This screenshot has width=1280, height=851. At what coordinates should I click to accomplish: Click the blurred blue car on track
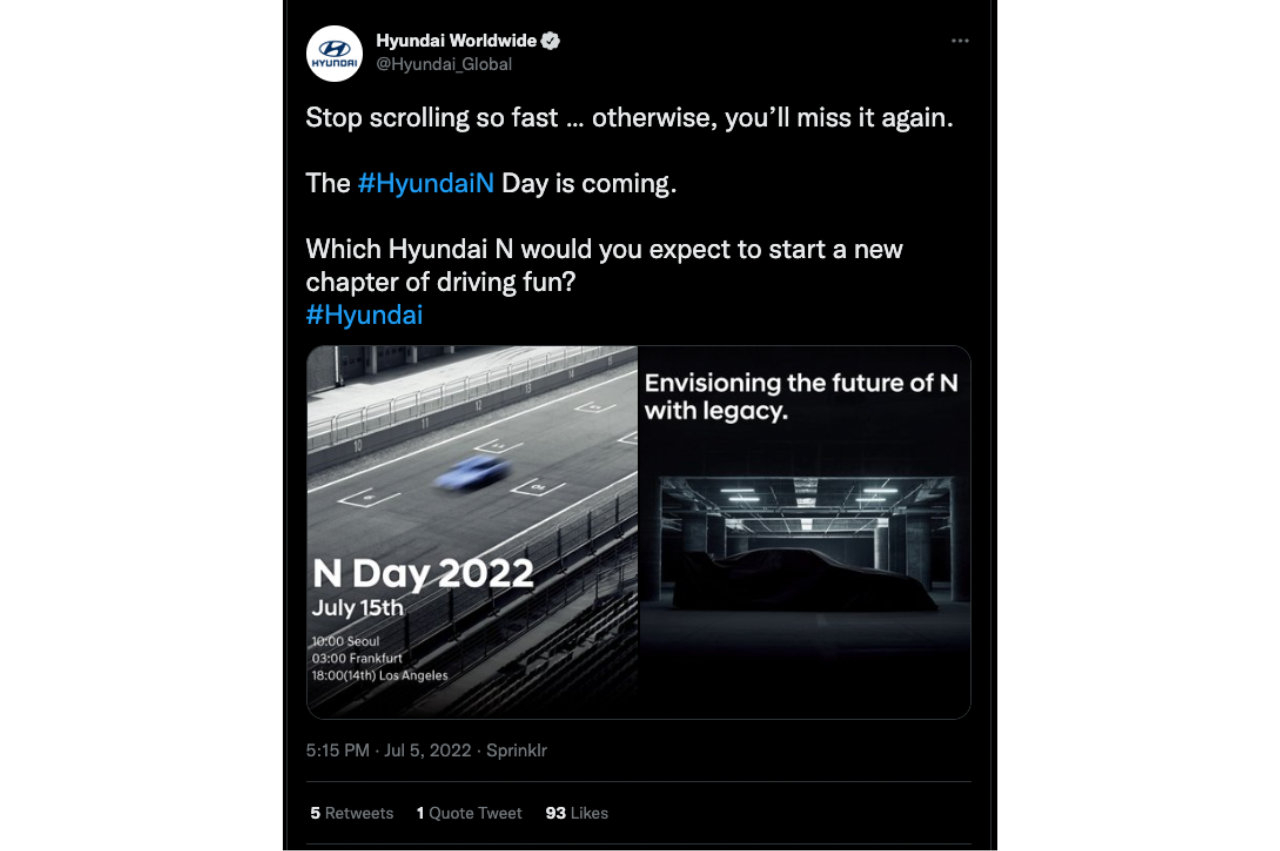(x=472, y=471)
